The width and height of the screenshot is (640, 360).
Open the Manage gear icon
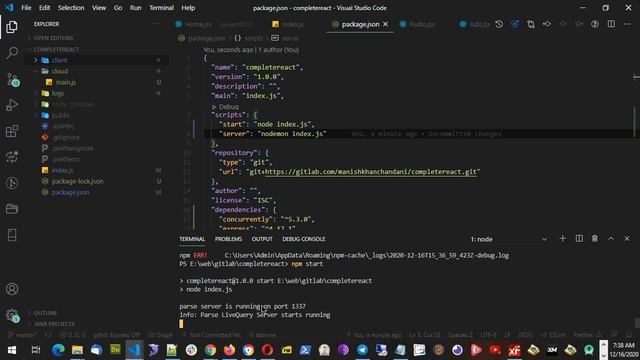pos(12,315)
